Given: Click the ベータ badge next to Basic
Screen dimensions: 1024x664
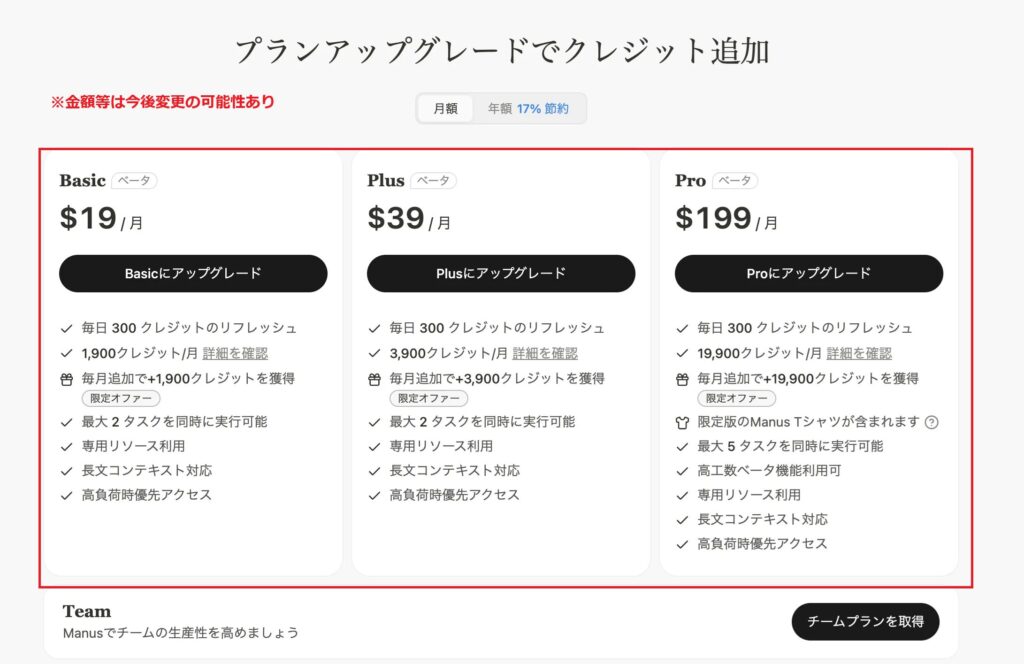Looking at the screenshot, I should [x=133, y=181].
